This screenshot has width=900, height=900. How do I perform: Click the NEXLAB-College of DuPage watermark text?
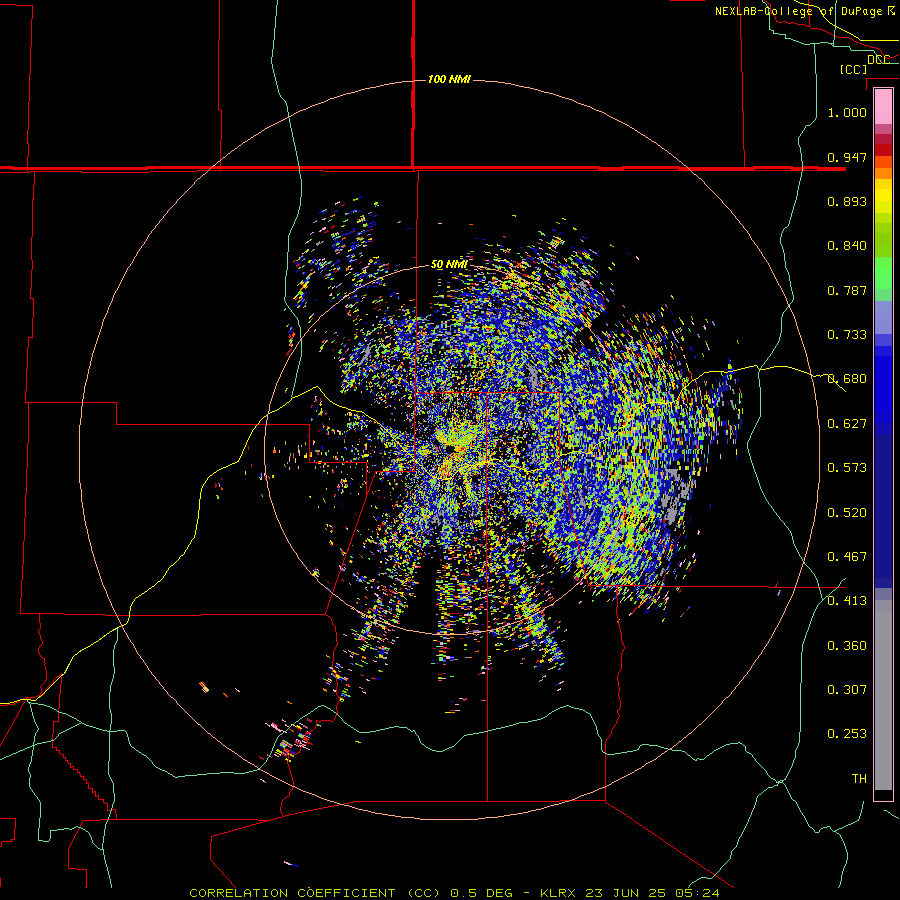click(804, 11)
